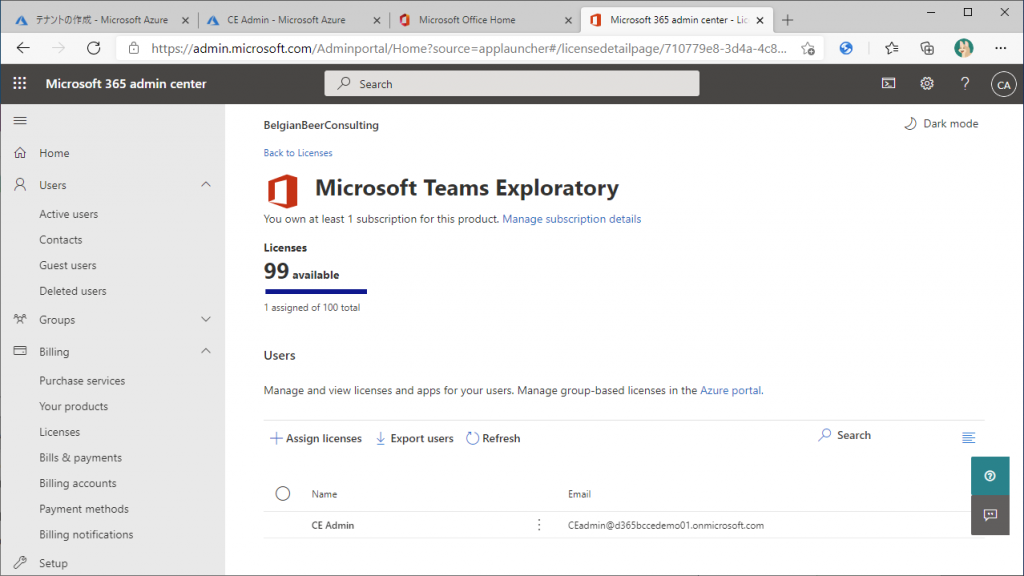Click the Microsoft 365 admin center title
The image size is (1024, 576).
click(126, 84)
